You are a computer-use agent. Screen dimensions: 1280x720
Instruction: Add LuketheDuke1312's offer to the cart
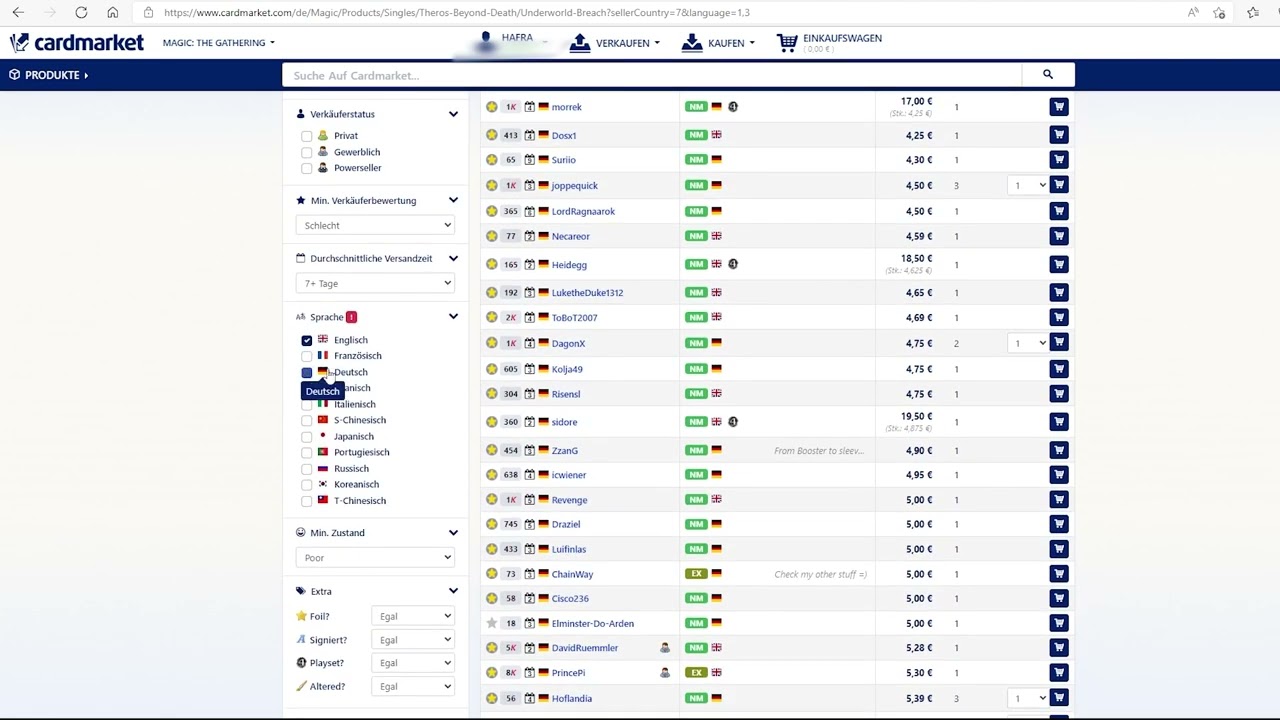[1059, 292]
